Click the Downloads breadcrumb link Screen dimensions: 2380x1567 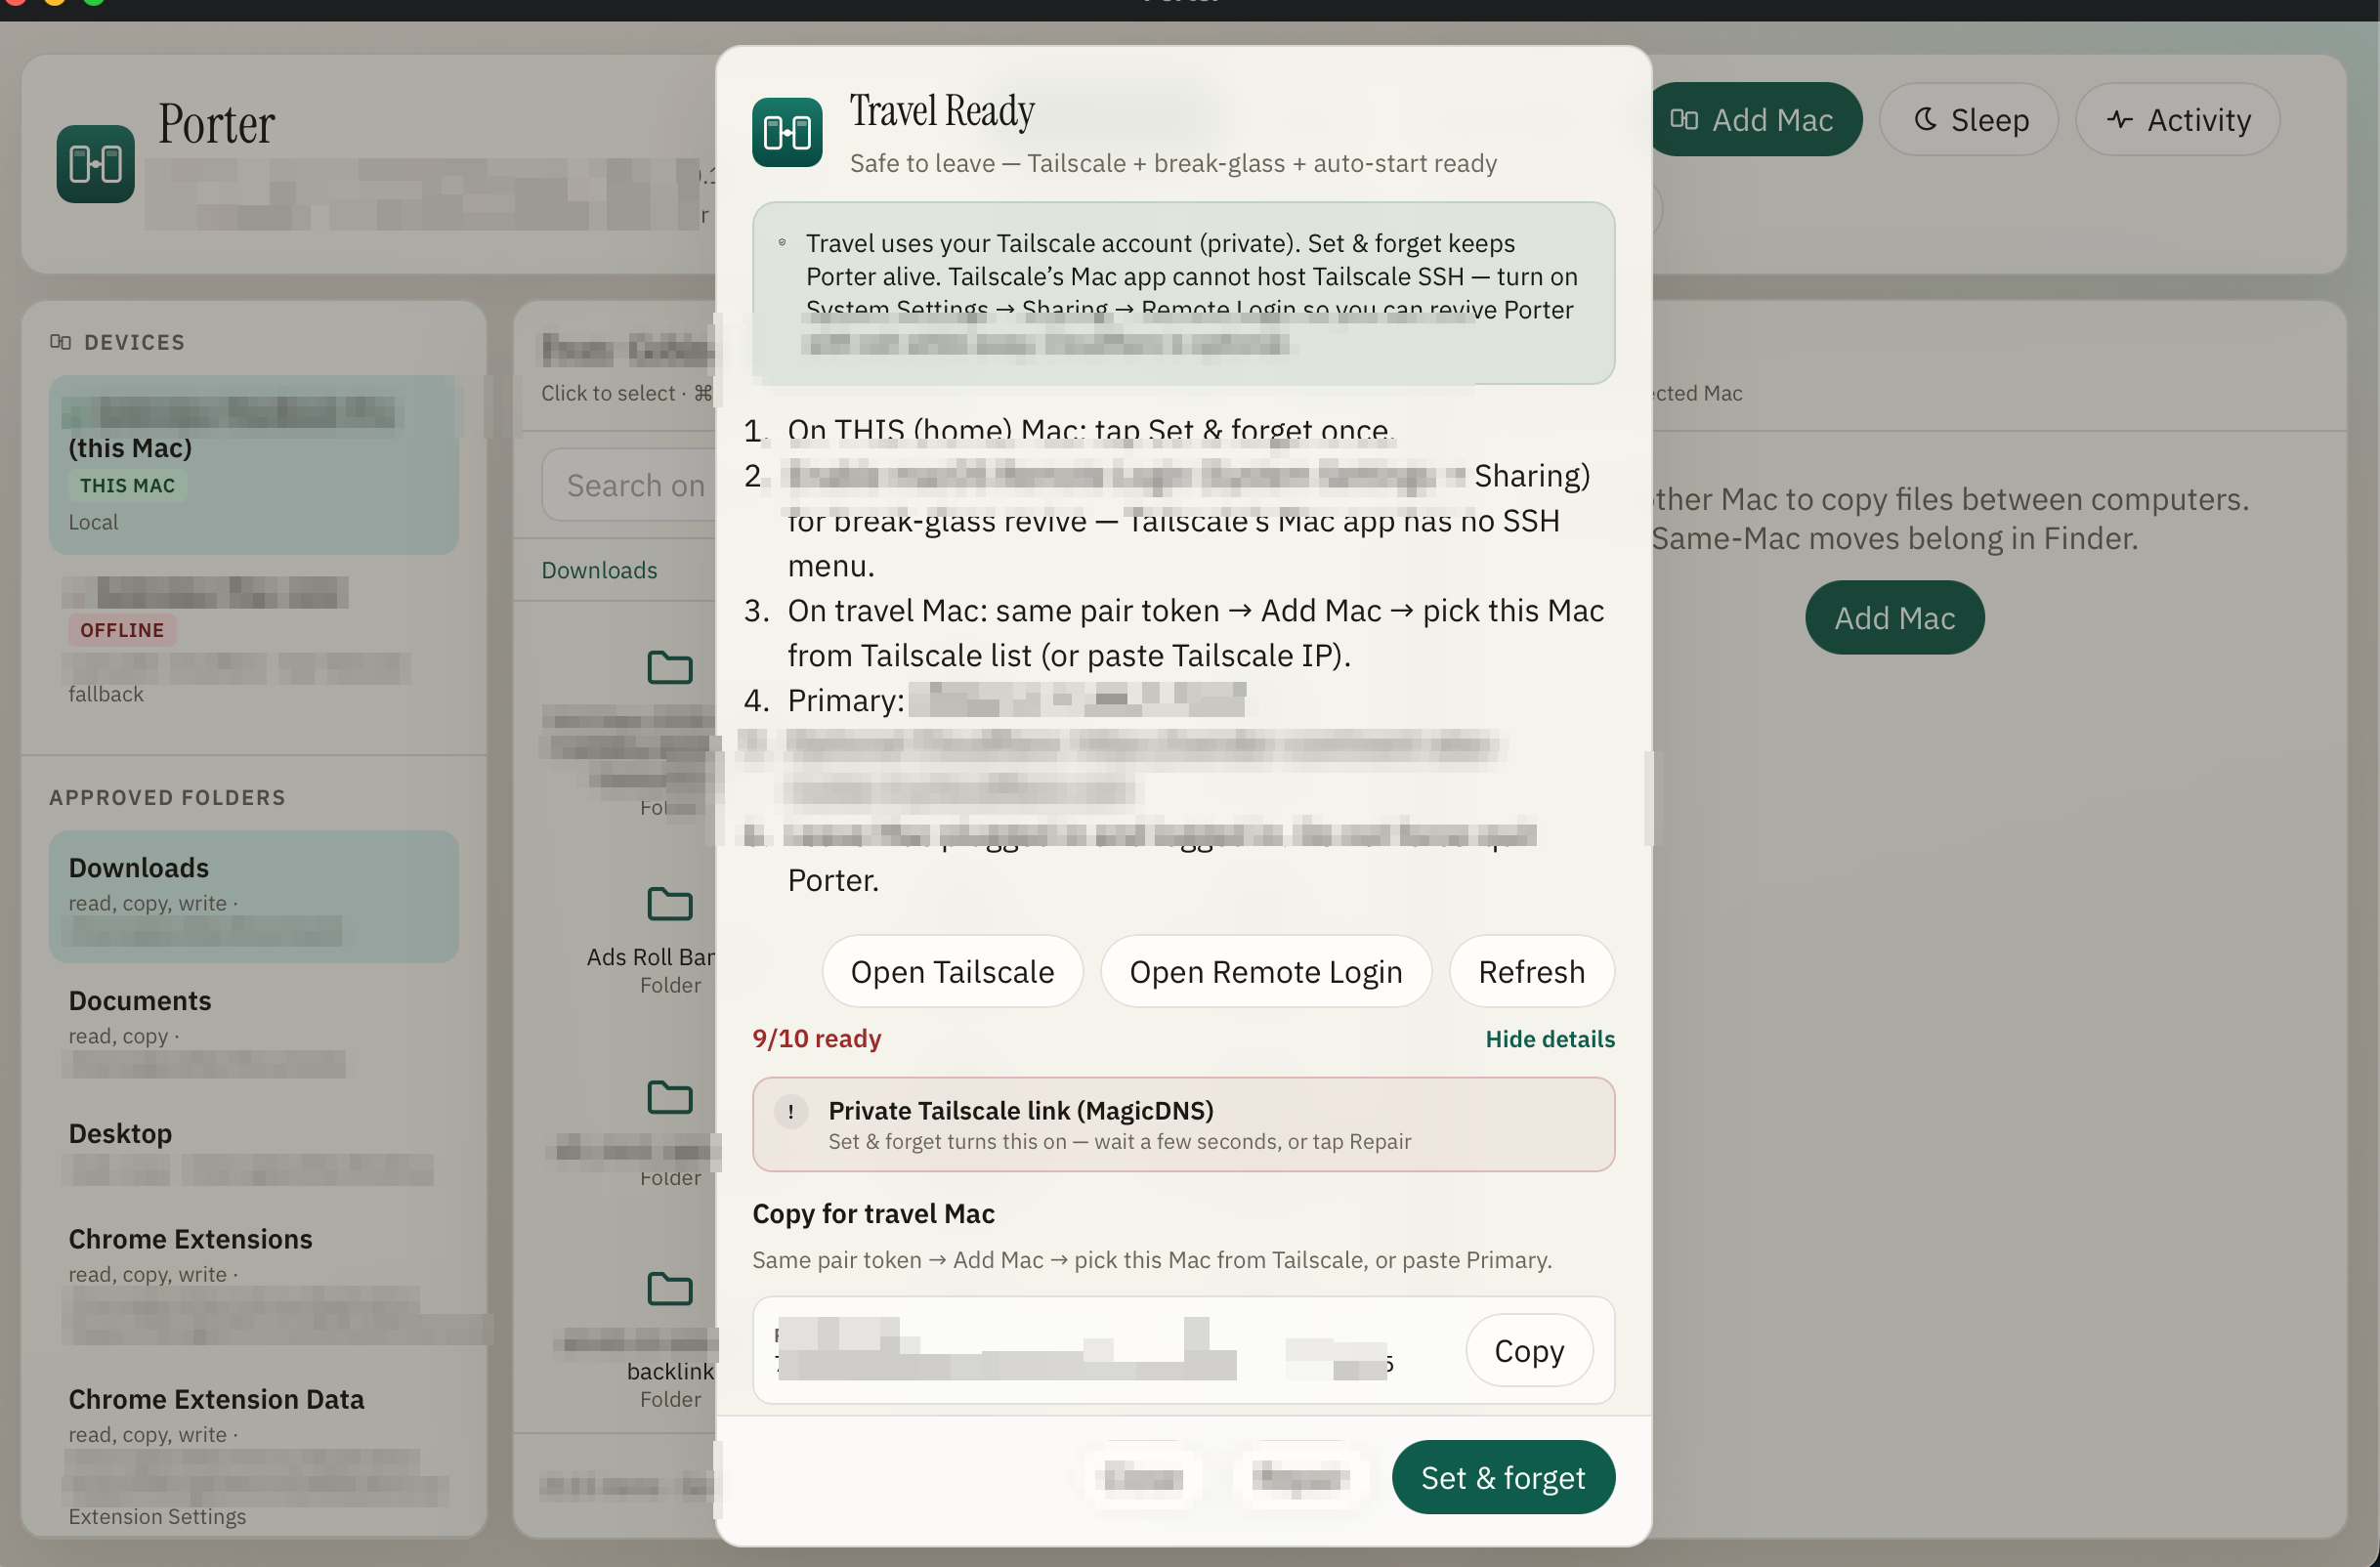599,570
